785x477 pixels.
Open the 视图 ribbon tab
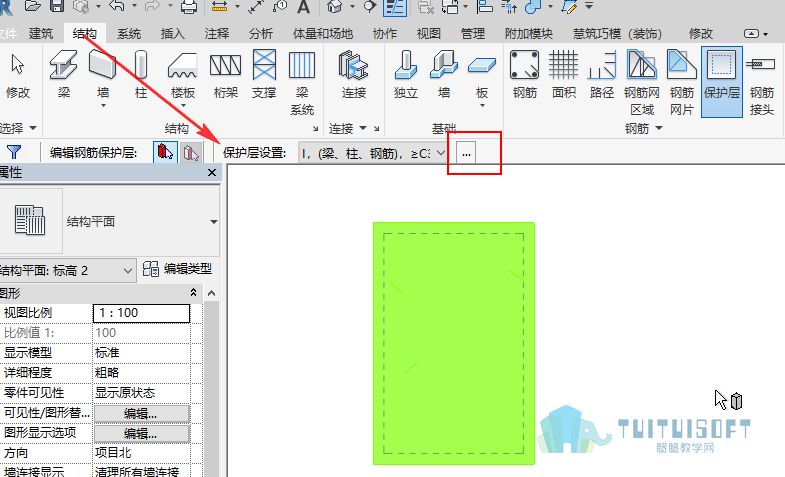(429, 34)
